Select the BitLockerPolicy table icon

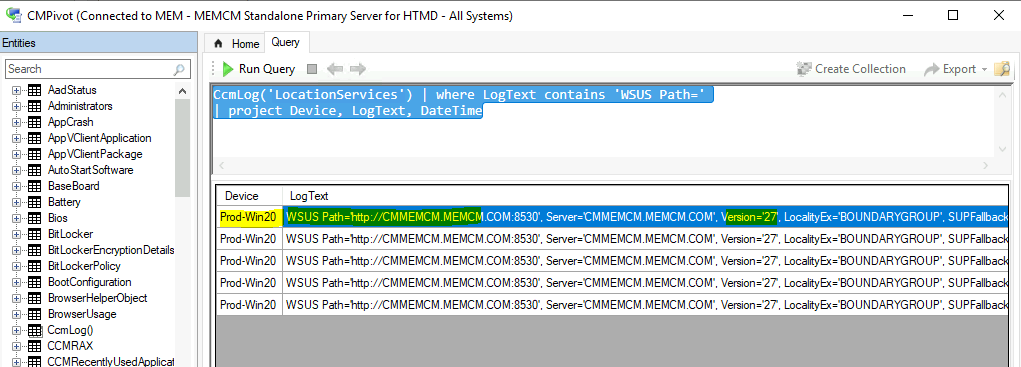pos(34,266)
